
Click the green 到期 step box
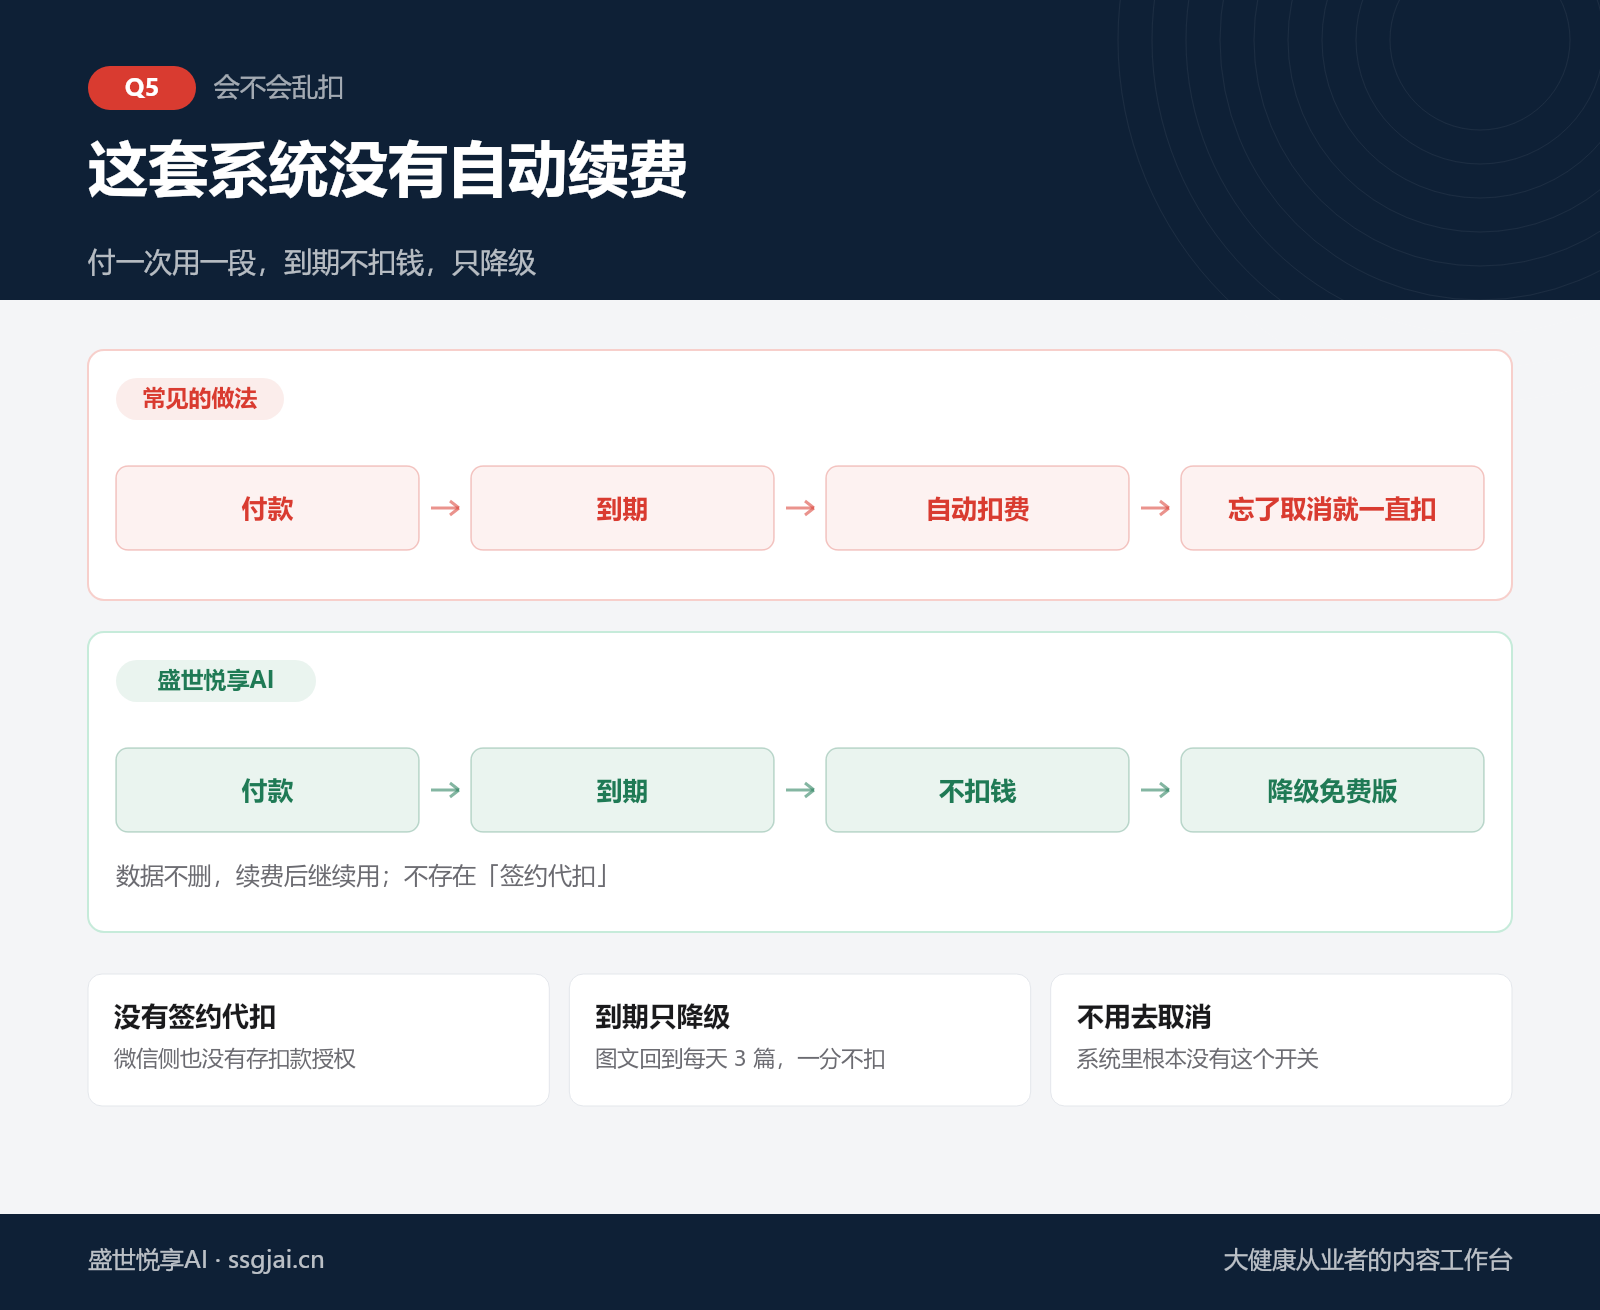[622, 790]
